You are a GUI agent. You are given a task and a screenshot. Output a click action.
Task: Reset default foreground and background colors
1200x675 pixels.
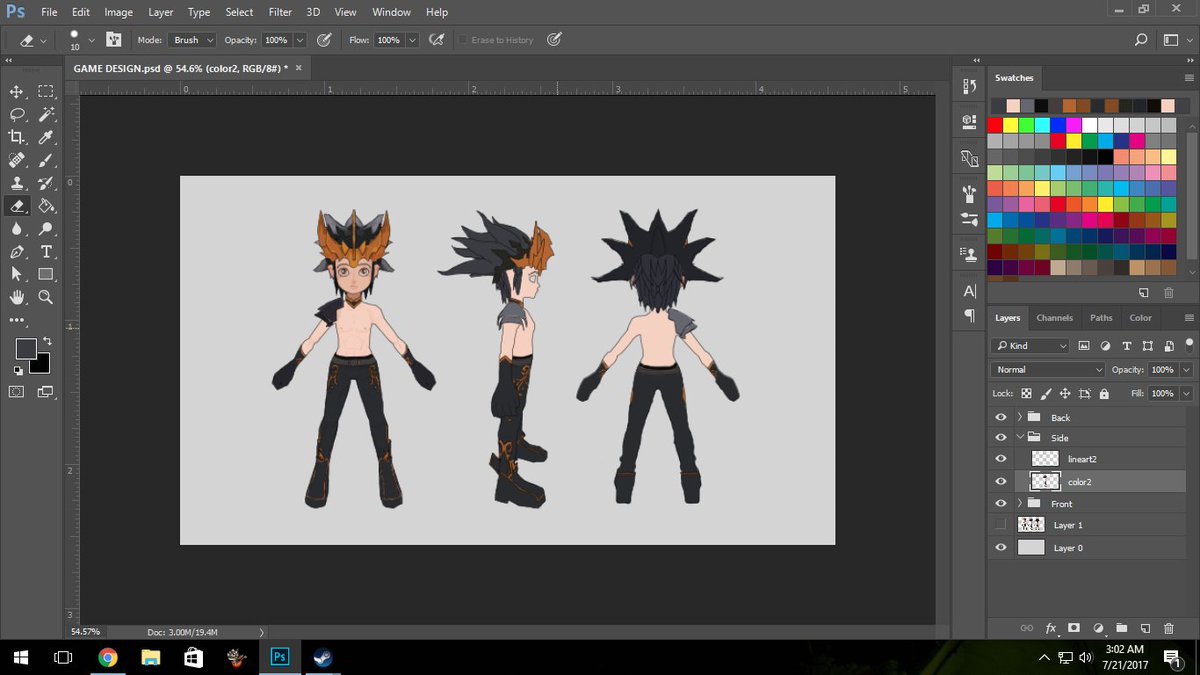click(x=19, y=369)
